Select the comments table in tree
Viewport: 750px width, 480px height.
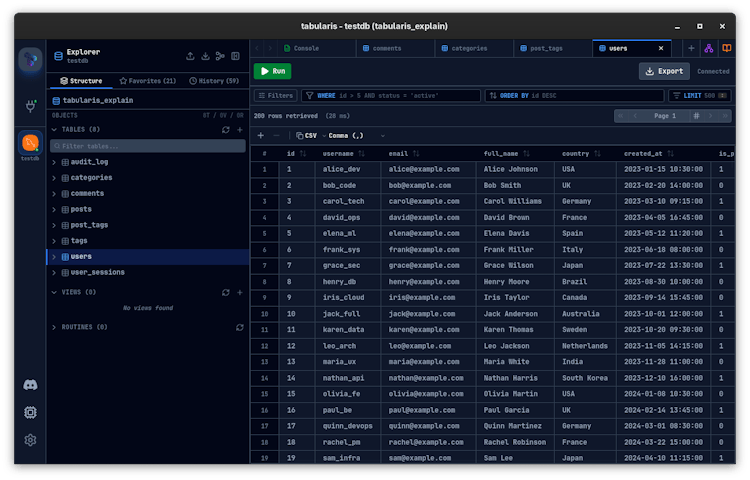(148, 194)
